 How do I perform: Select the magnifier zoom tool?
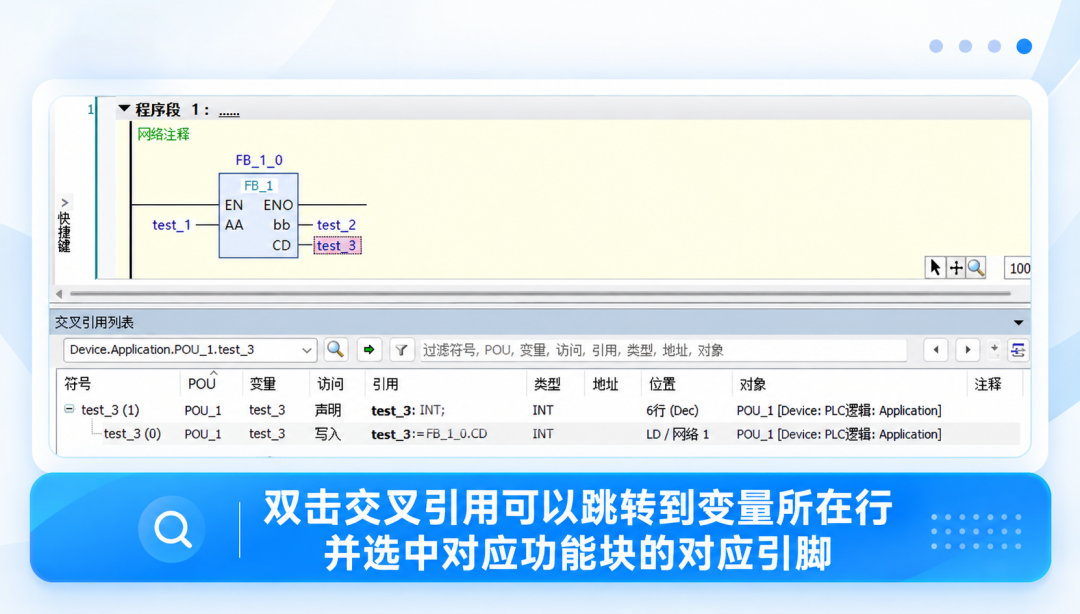pos(976,267)
